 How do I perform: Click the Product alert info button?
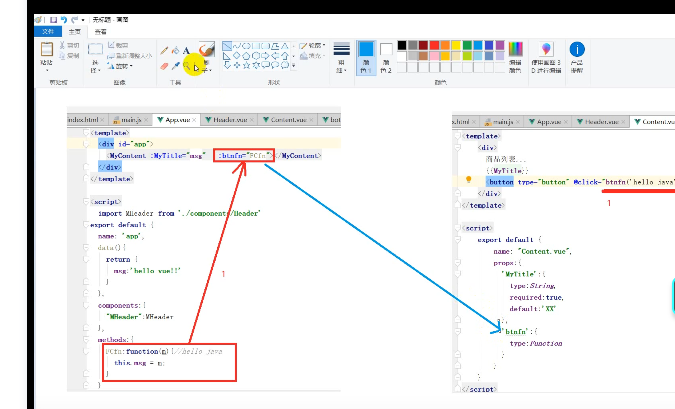pyautogui.click(x=577, y=57)
